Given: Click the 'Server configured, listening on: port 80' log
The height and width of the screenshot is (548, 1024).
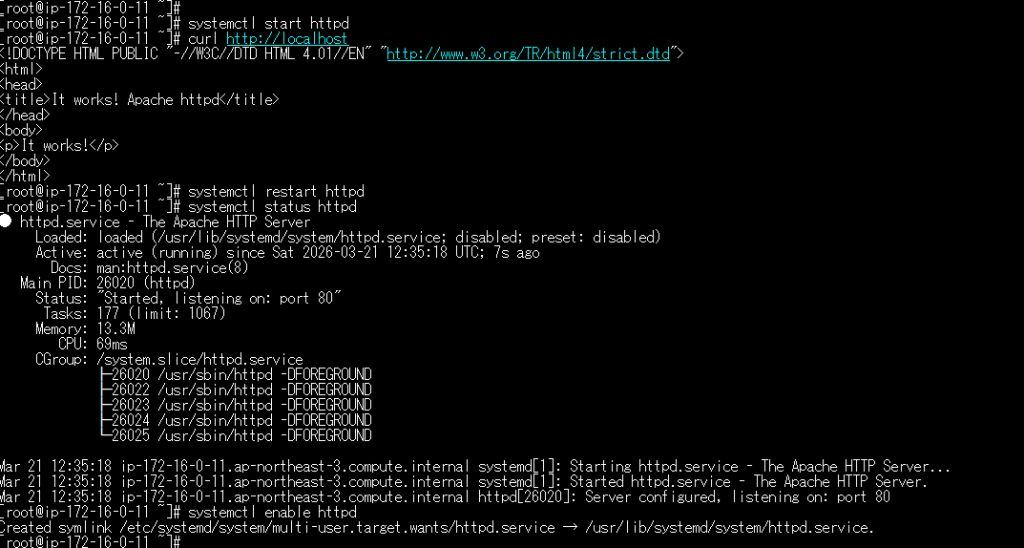Looking at the screenshot, I should (x=737, y=496).
